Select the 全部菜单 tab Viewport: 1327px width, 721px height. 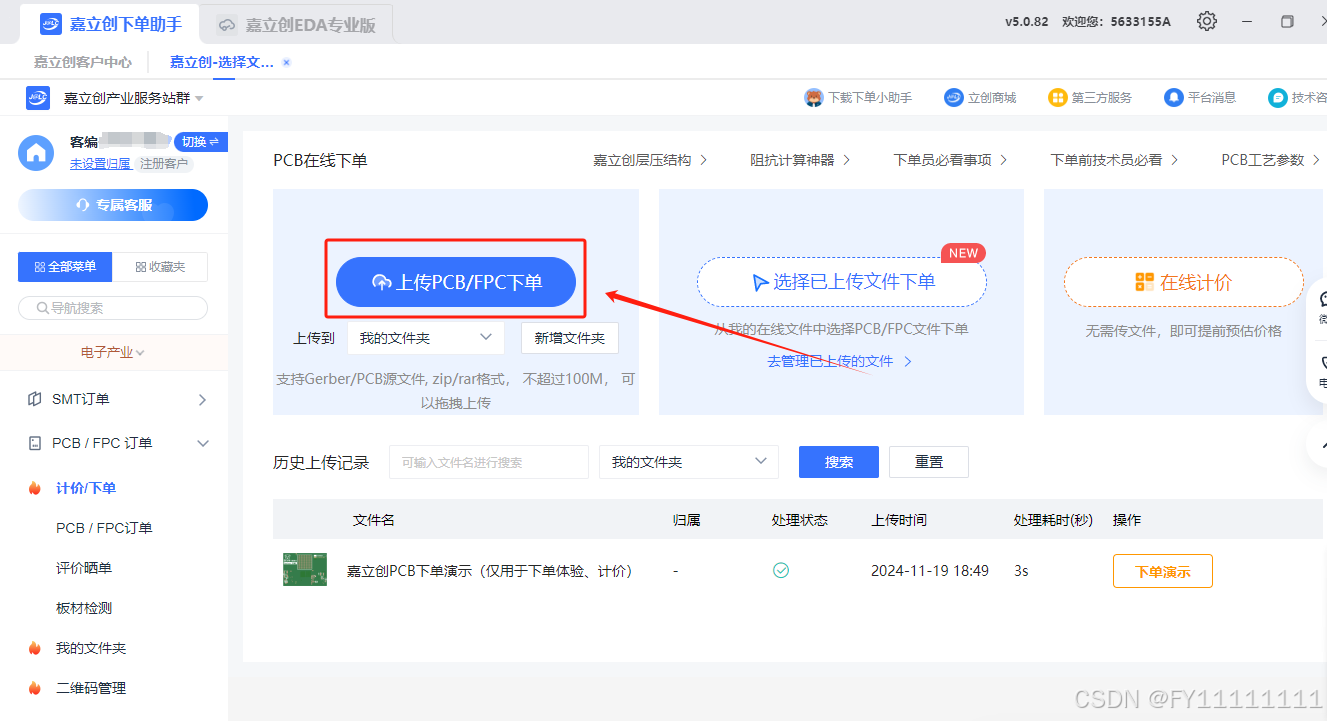65,267
